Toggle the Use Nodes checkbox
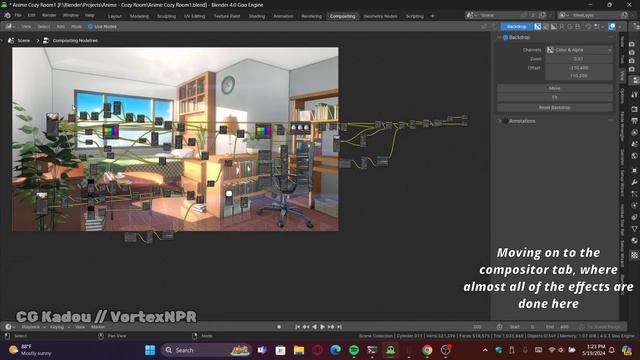The width and height of the screenshot is (640, 360). click(91, 27)
